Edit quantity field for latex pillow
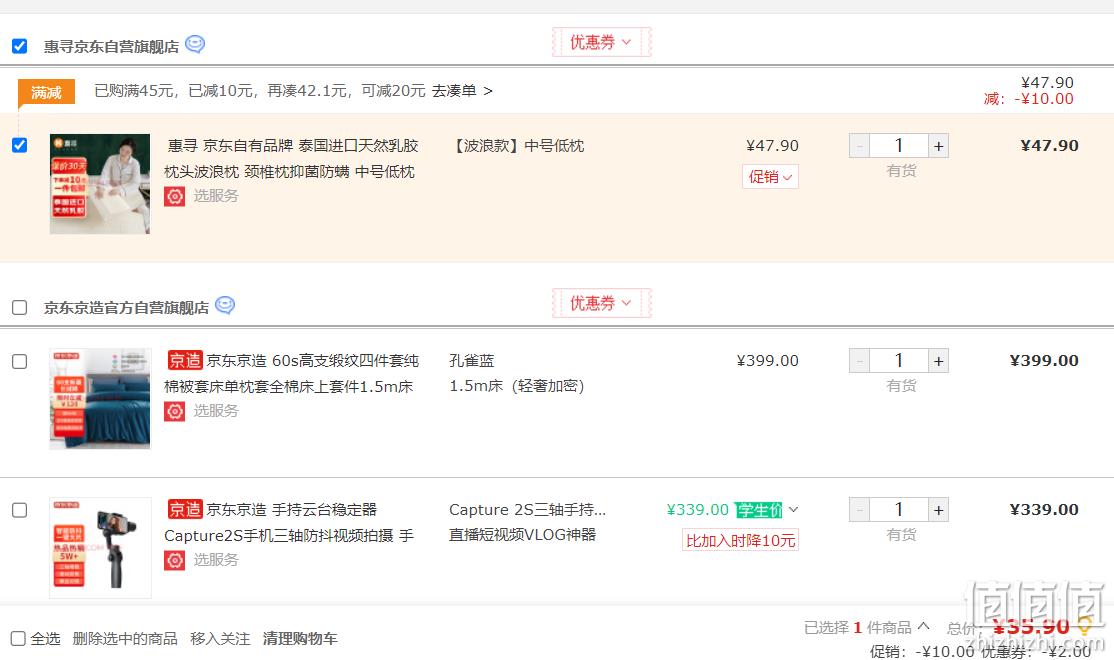This screenshot has height=660, width=1114. tap(899, 146)
